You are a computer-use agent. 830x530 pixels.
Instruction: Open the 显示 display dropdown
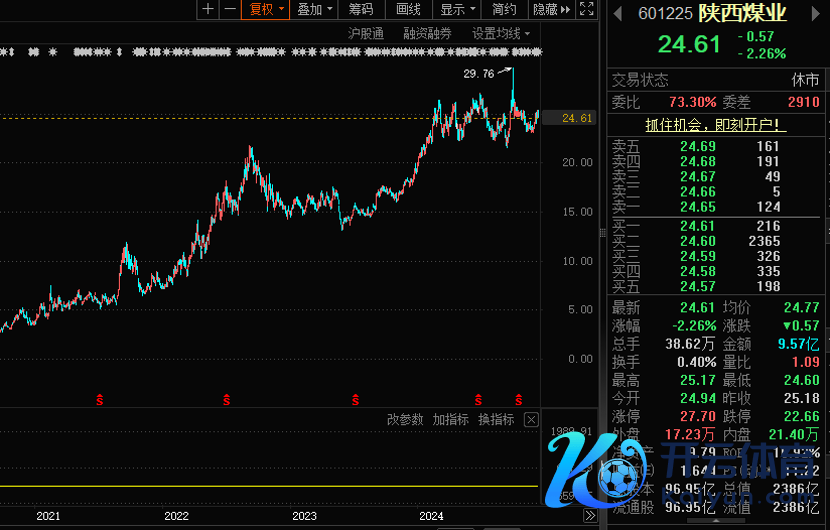(x=458, y=9)
